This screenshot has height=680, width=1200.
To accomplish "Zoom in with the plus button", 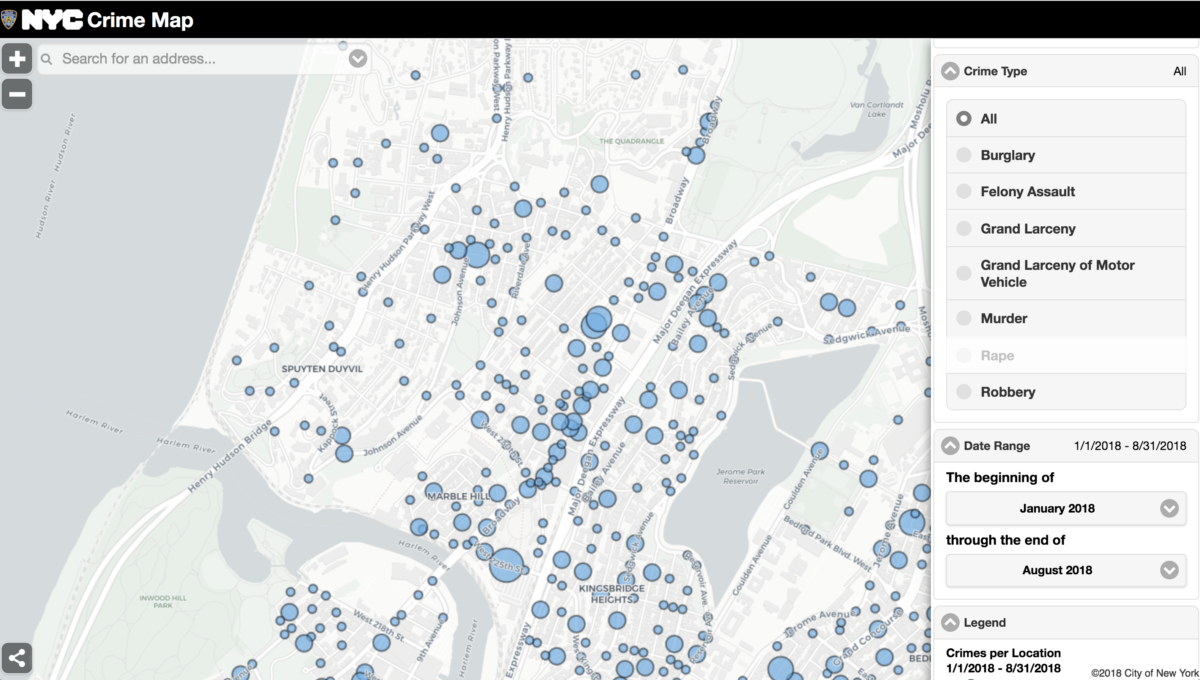I will 17,59.
